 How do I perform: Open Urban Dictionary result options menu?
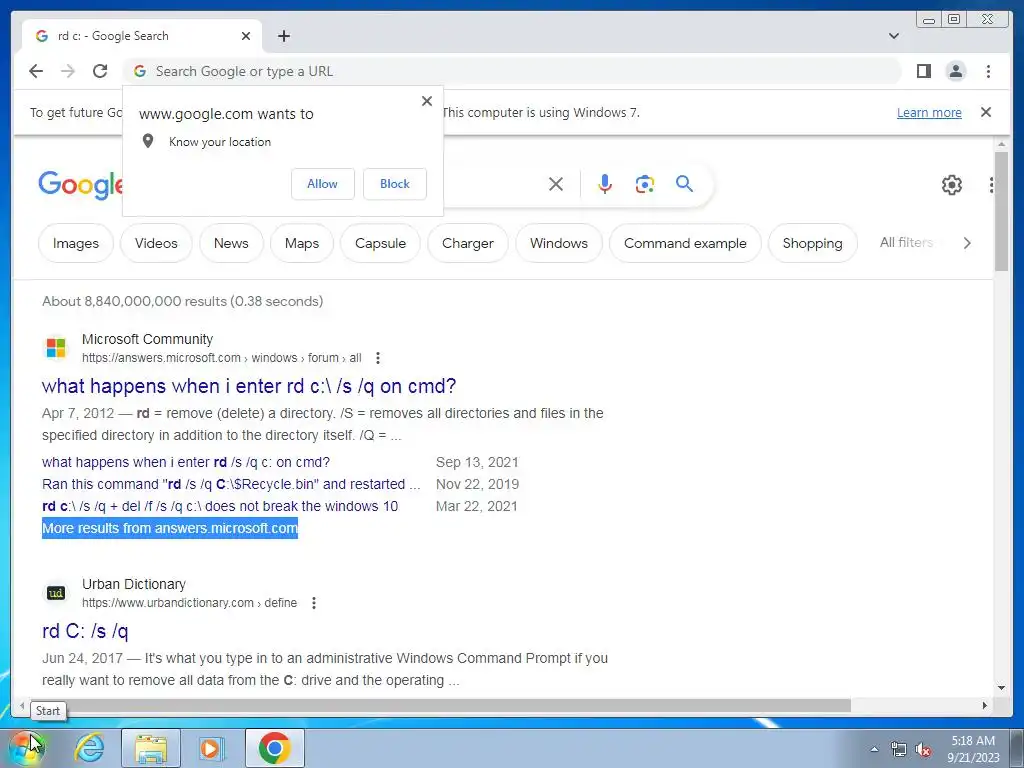pyautogui.click(x=314, y=603)
